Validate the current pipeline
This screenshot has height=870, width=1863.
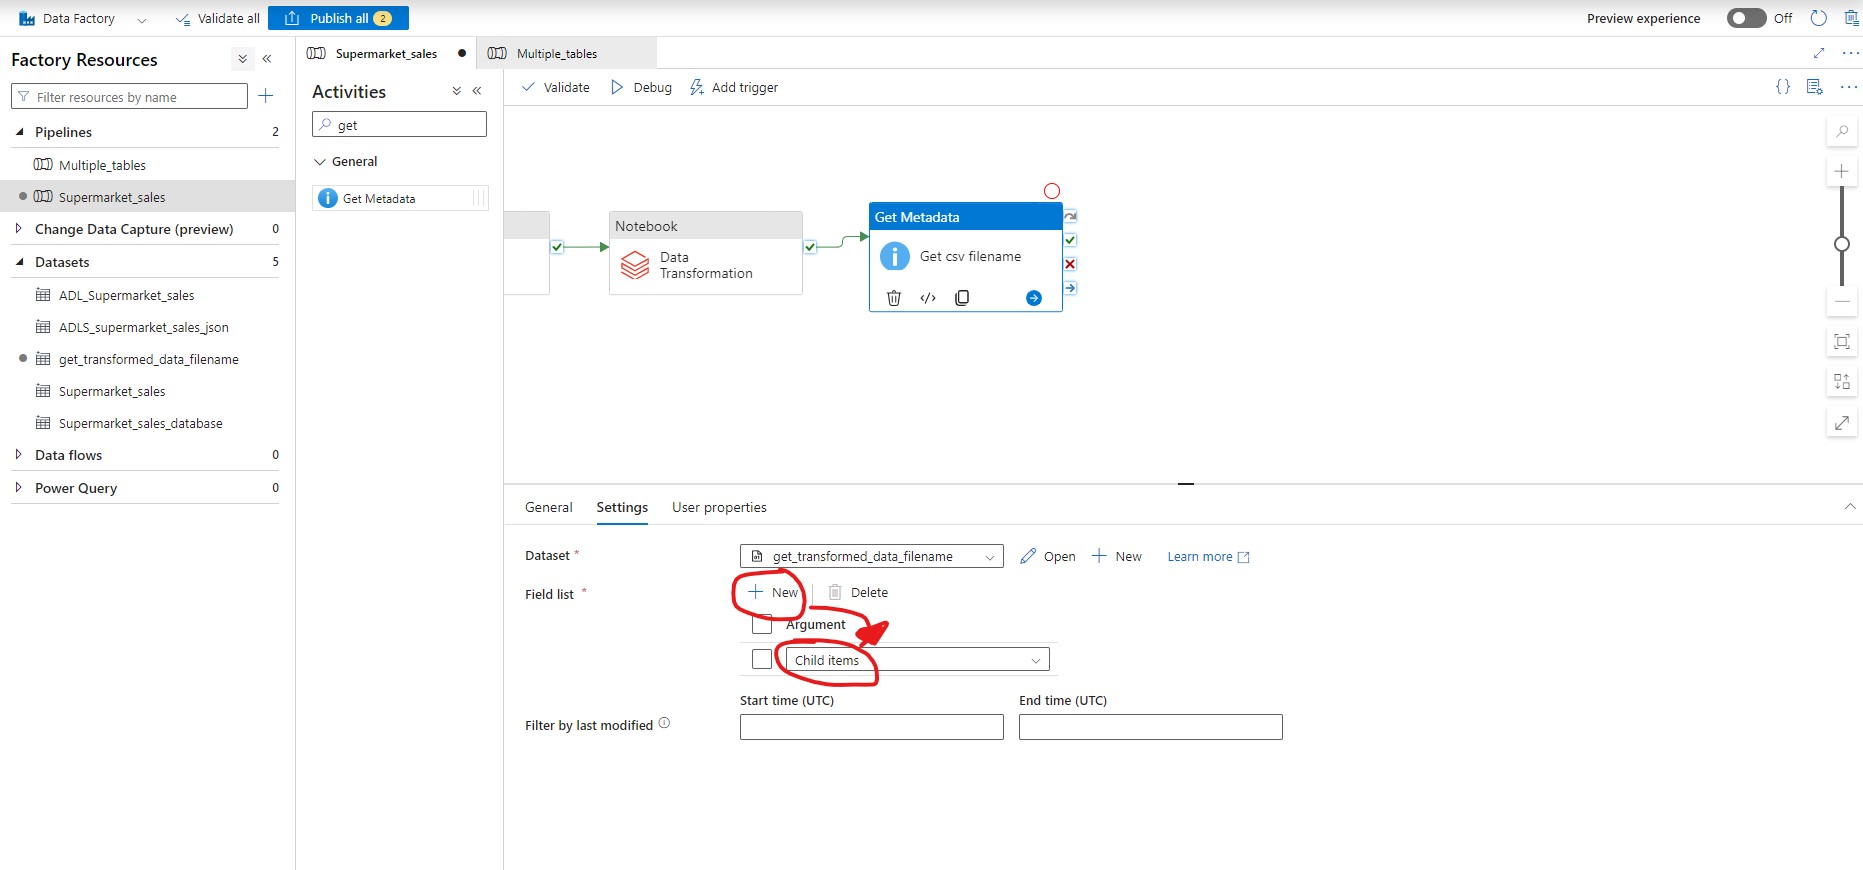pos(556,87)
